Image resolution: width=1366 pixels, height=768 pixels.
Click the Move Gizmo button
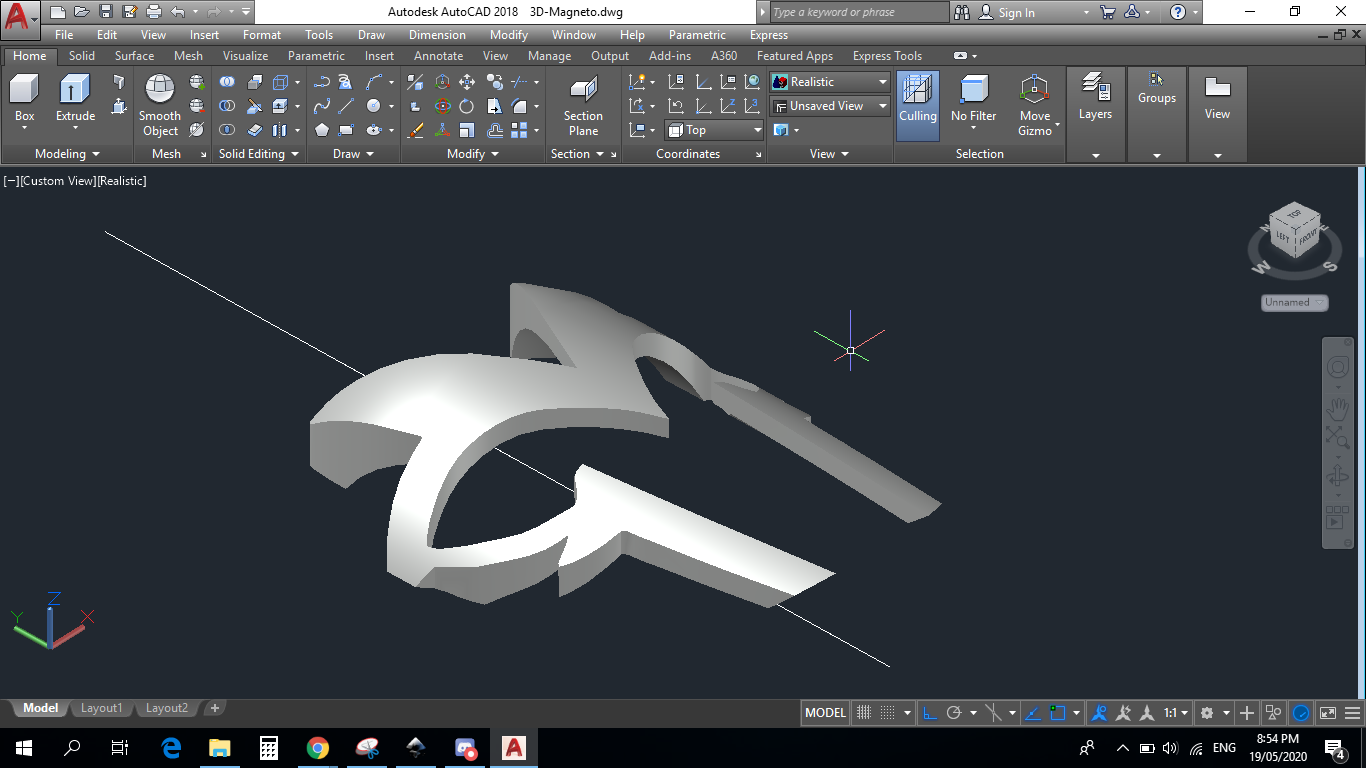(1035, 104)
